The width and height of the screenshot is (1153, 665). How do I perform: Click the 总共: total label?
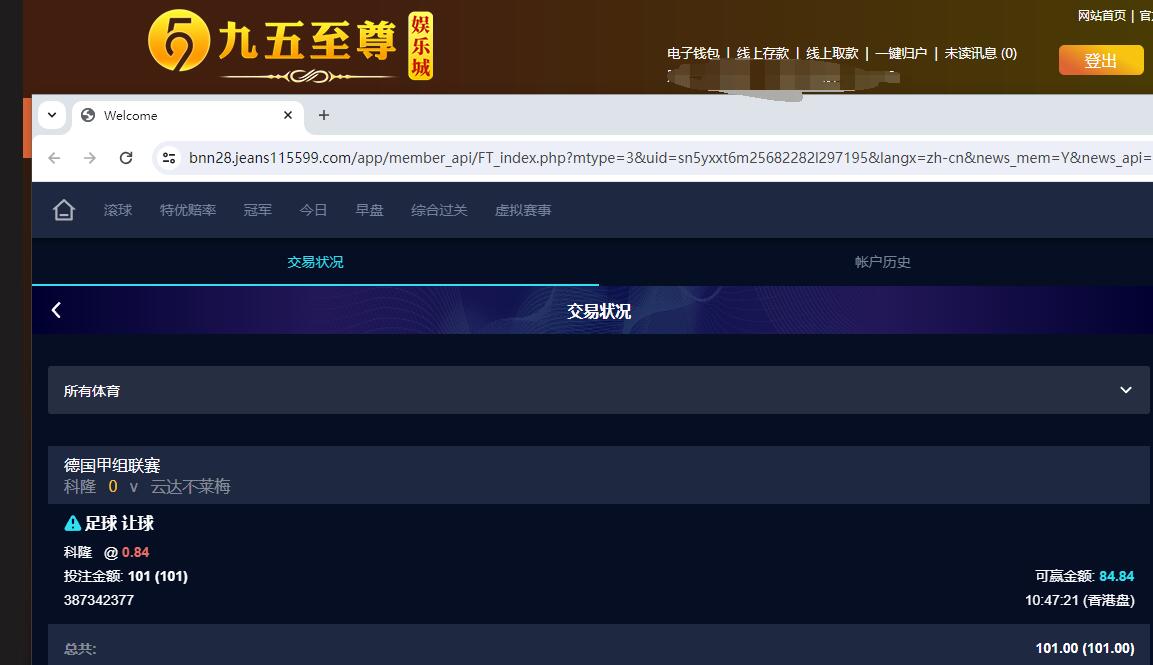tap(80, 649)
